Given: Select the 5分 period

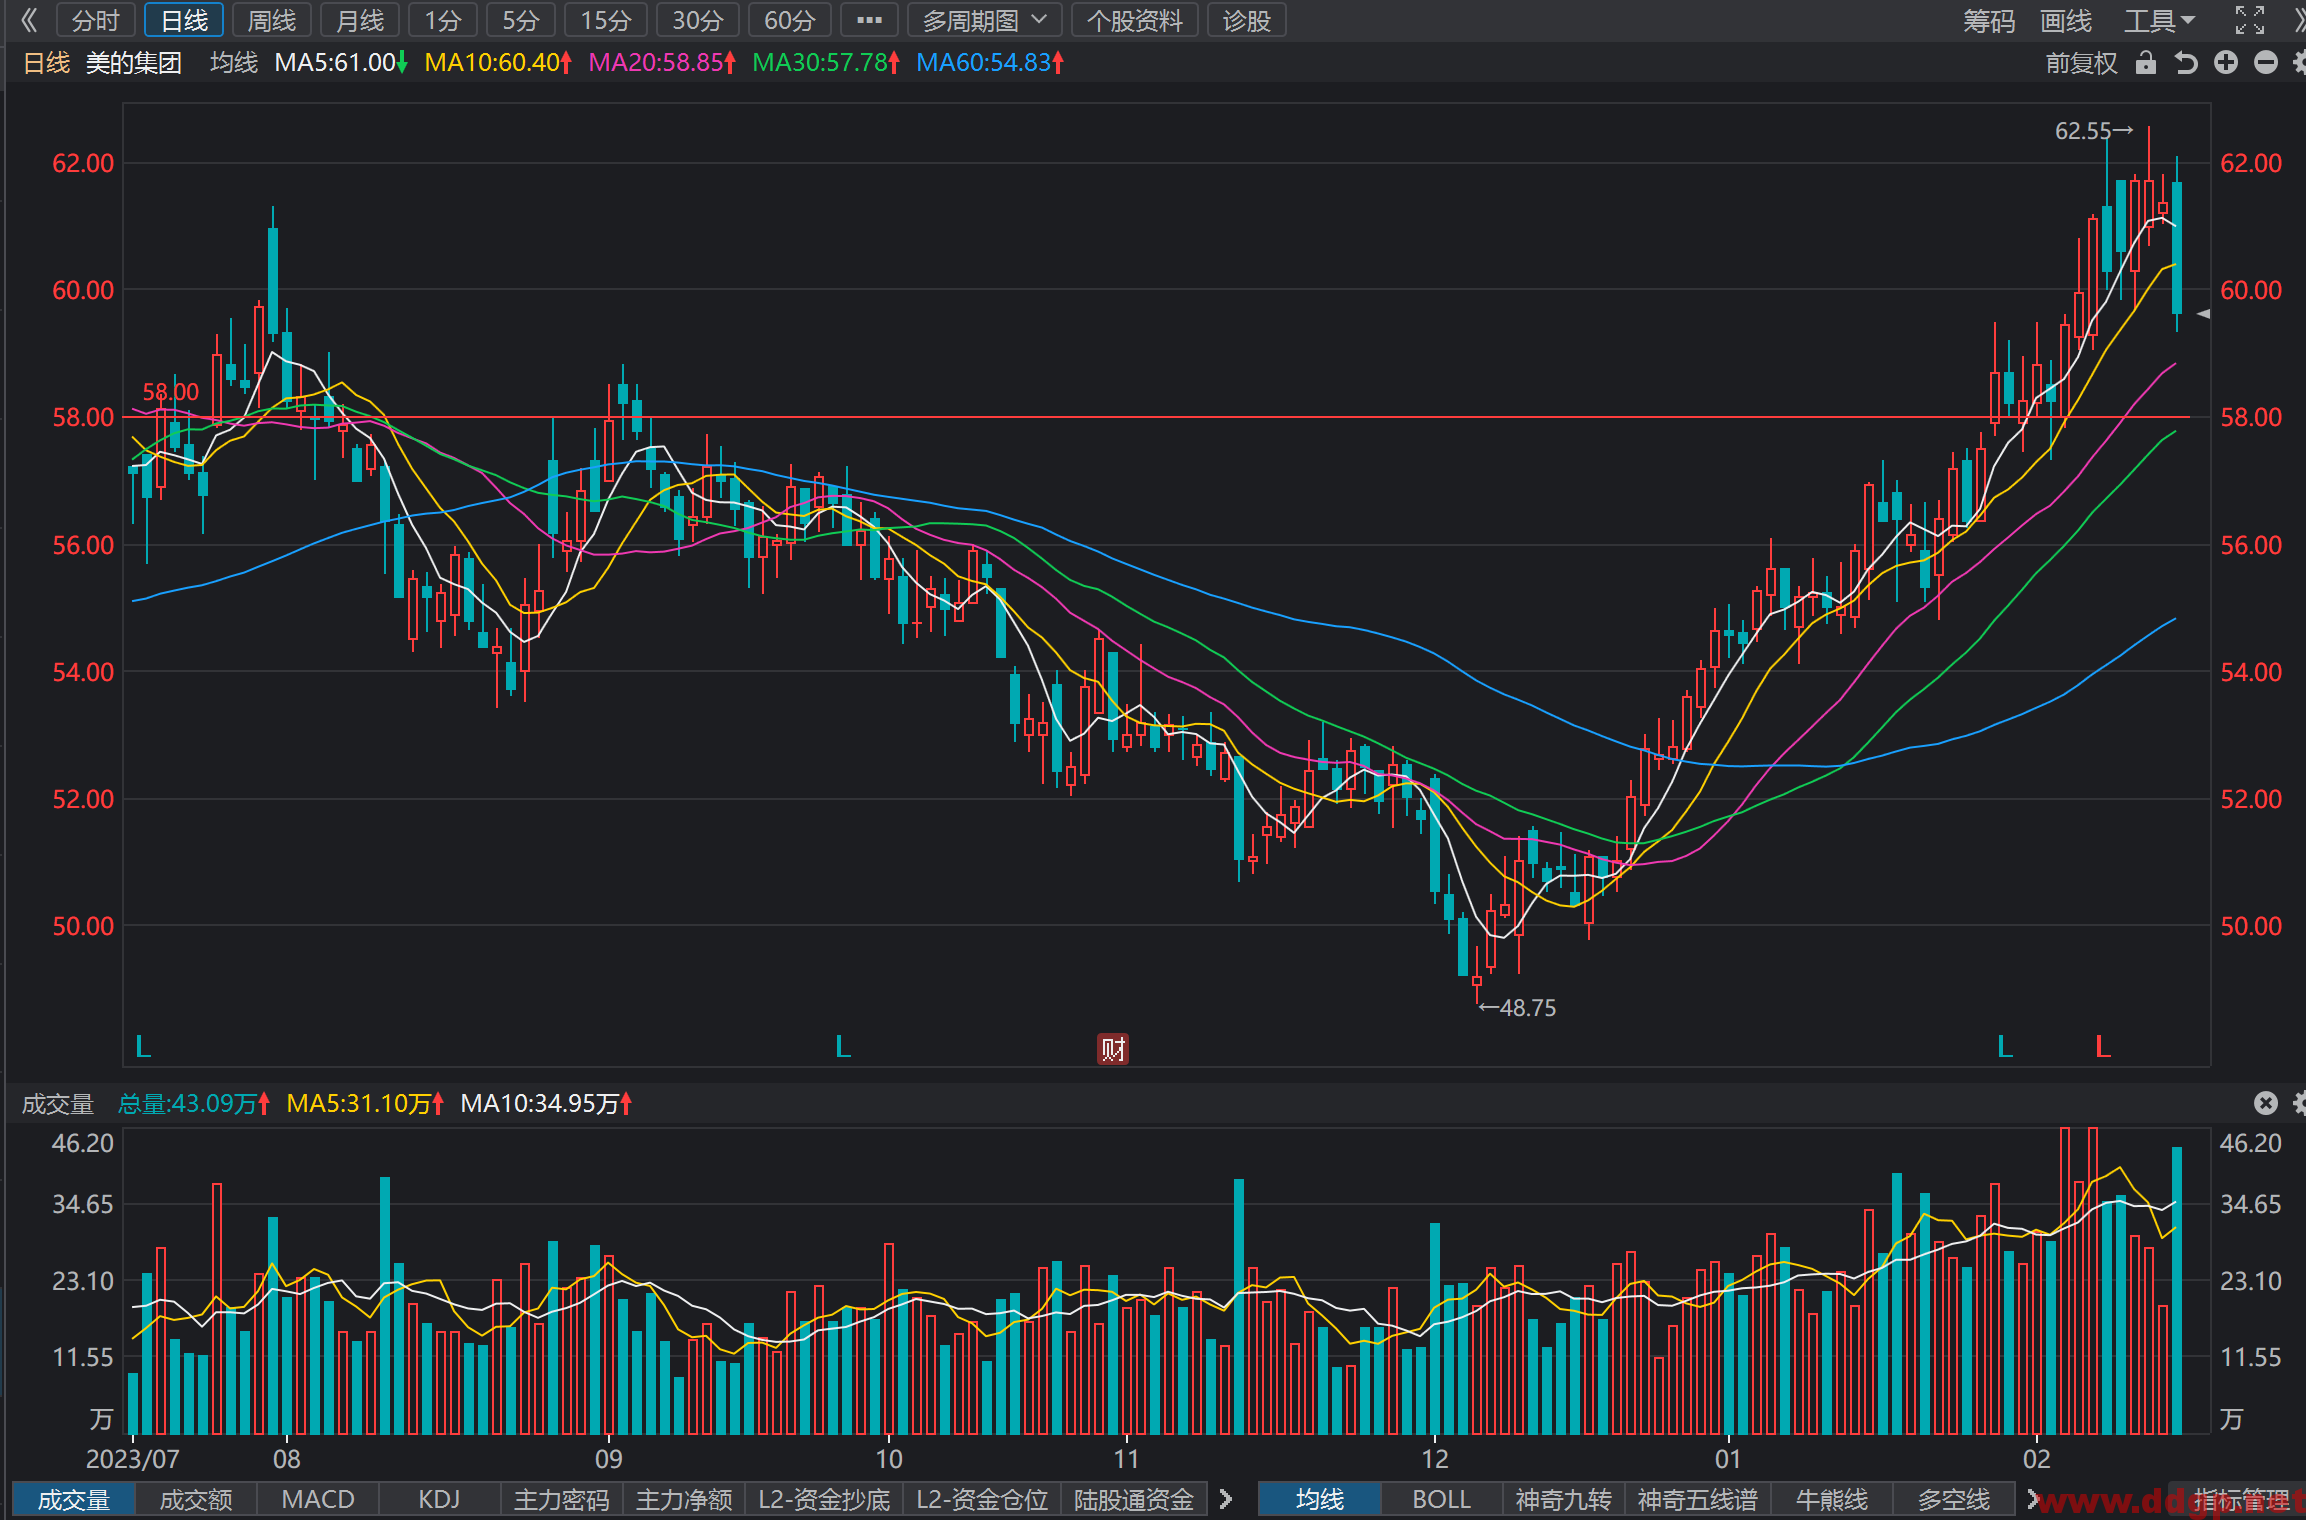Looking at the screenshot, I should click(x=521, y=20).
